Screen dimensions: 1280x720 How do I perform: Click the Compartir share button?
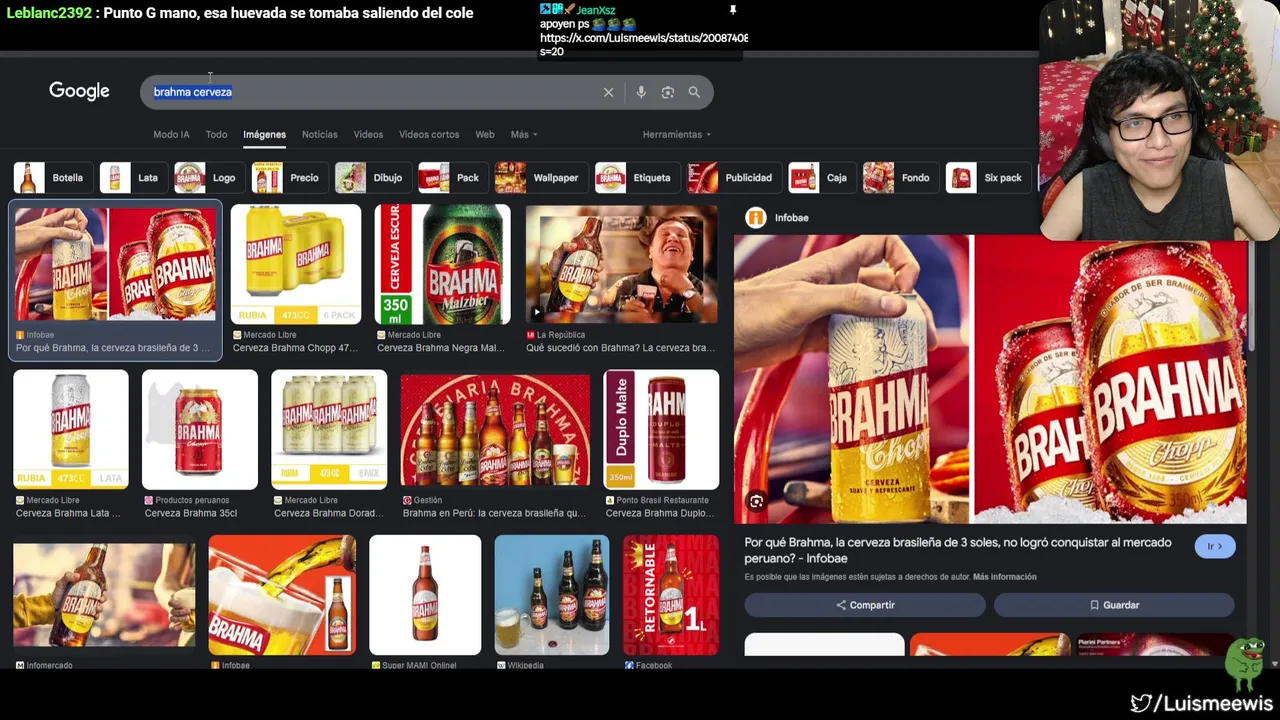pos(865,605)
